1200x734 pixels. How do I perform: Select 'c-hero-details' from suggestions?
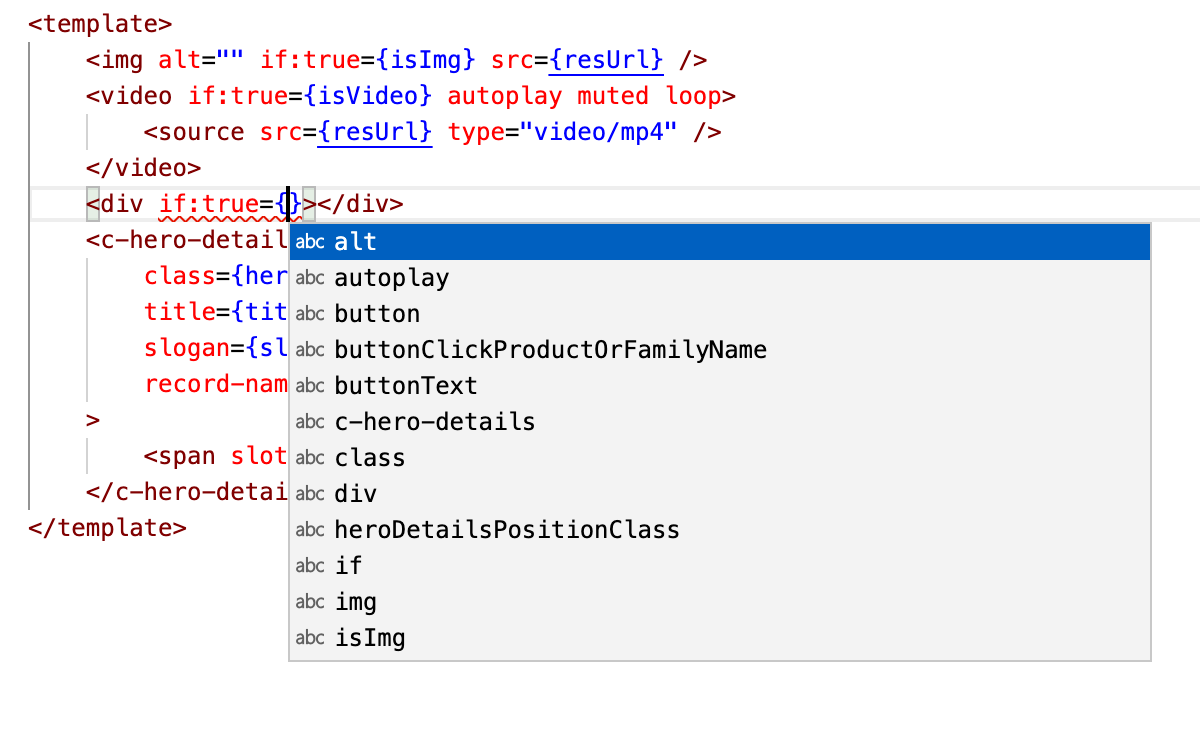tap(720, 422)
